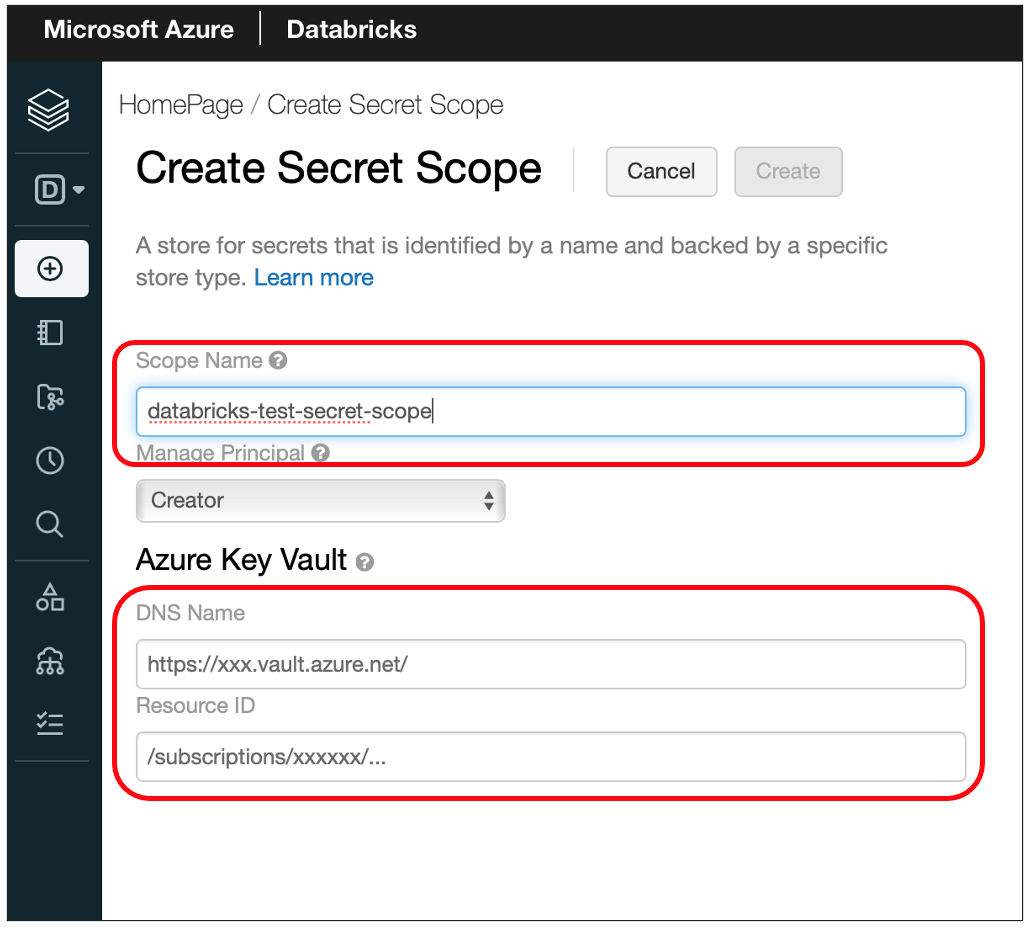The height and width of the screenshot is (930, 1030).
Task: Open the Recents clock icon
Action: tap(51, 461)
